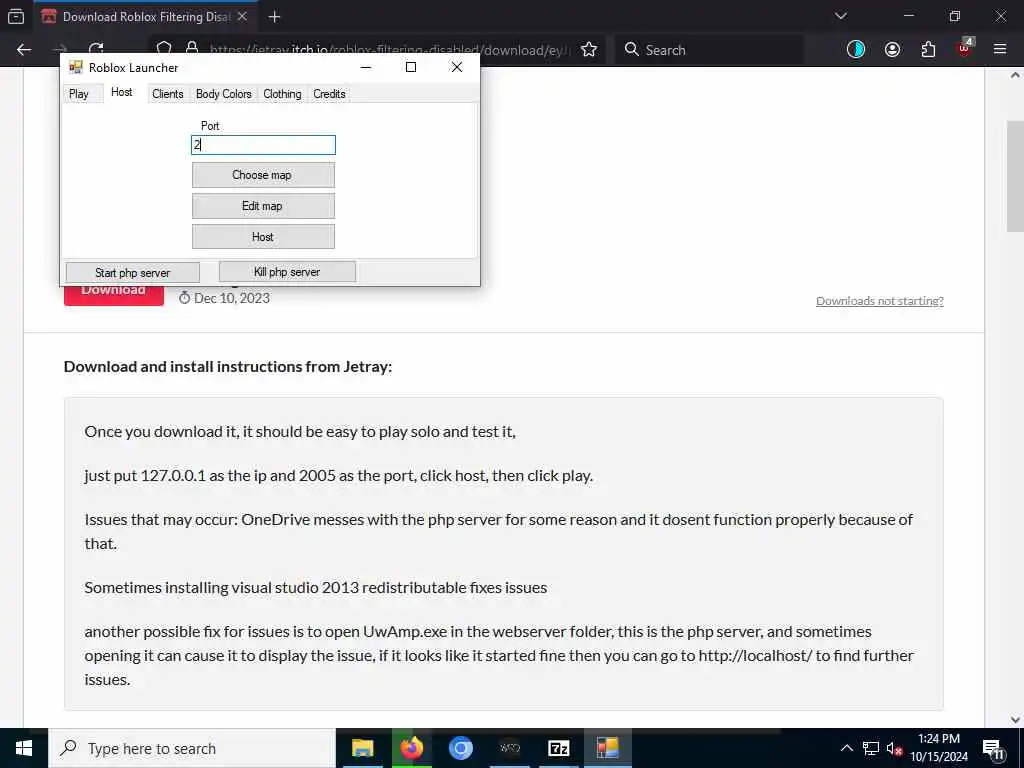This screenshot has height=768, width=1024.
Task: Bookmark this page with the star icon
Action: tap(588, 50)
